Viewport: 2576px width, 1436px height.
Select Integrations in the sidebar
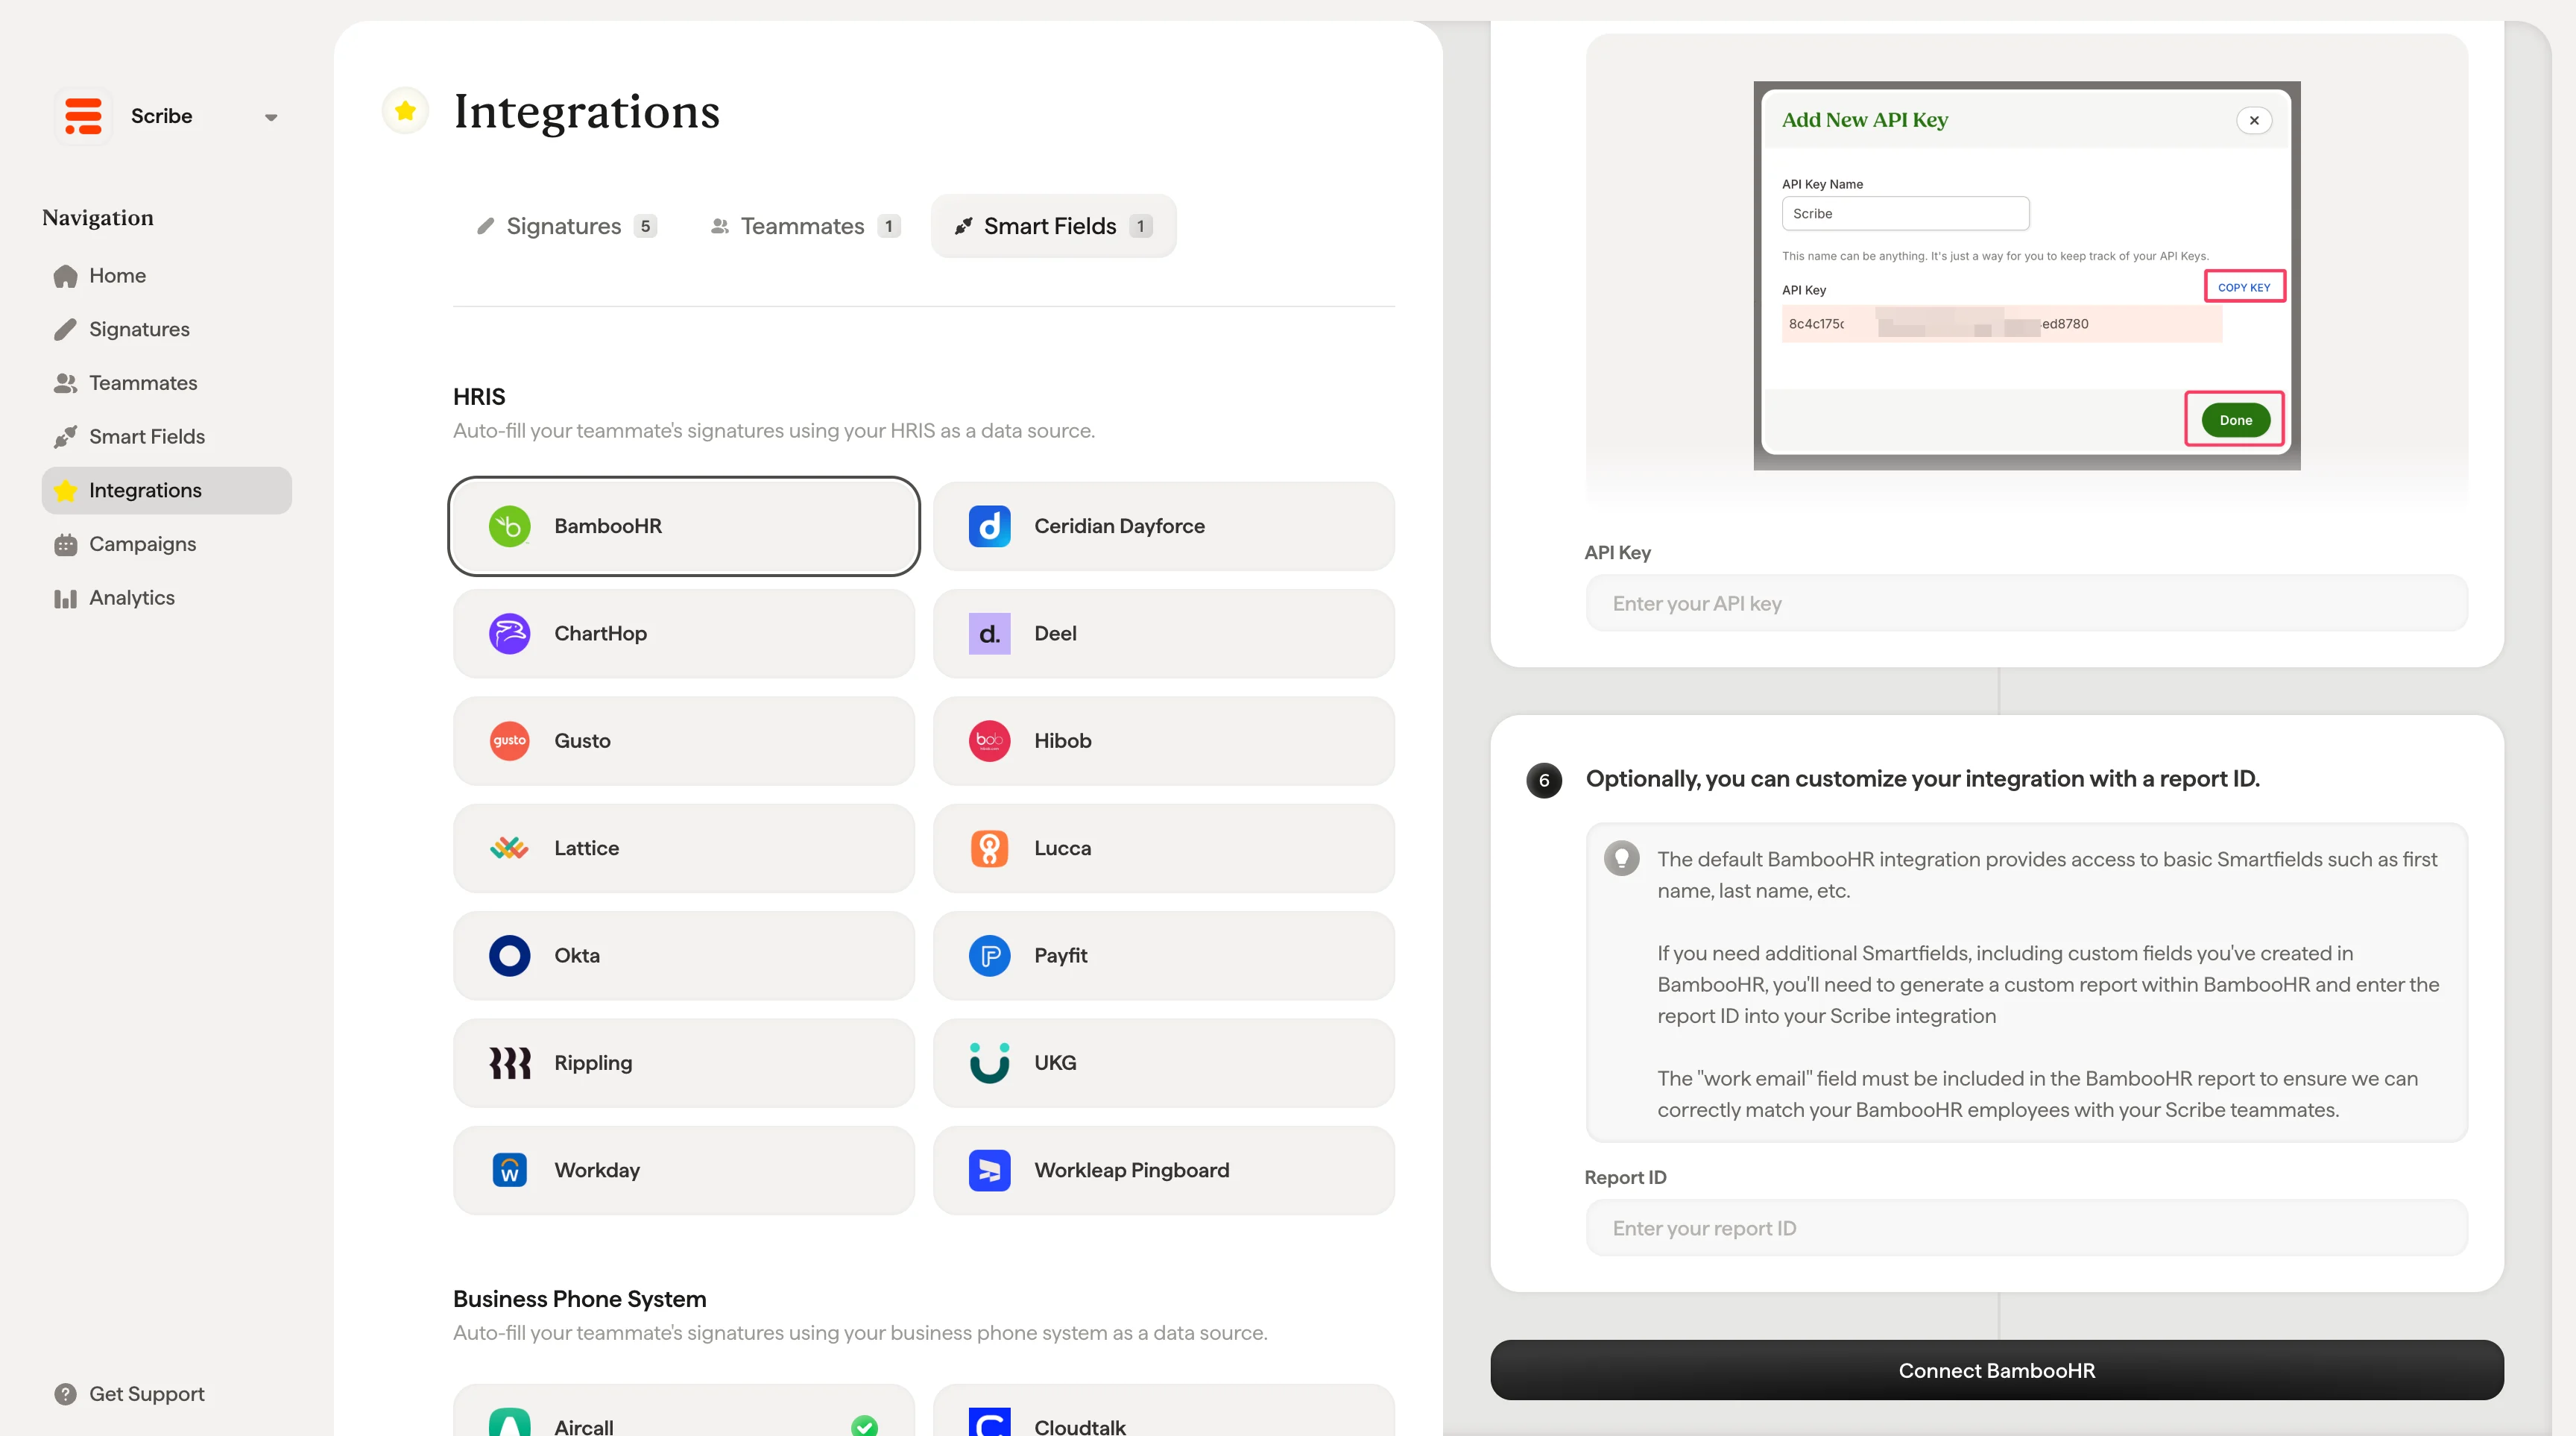[x=166, y=491]
